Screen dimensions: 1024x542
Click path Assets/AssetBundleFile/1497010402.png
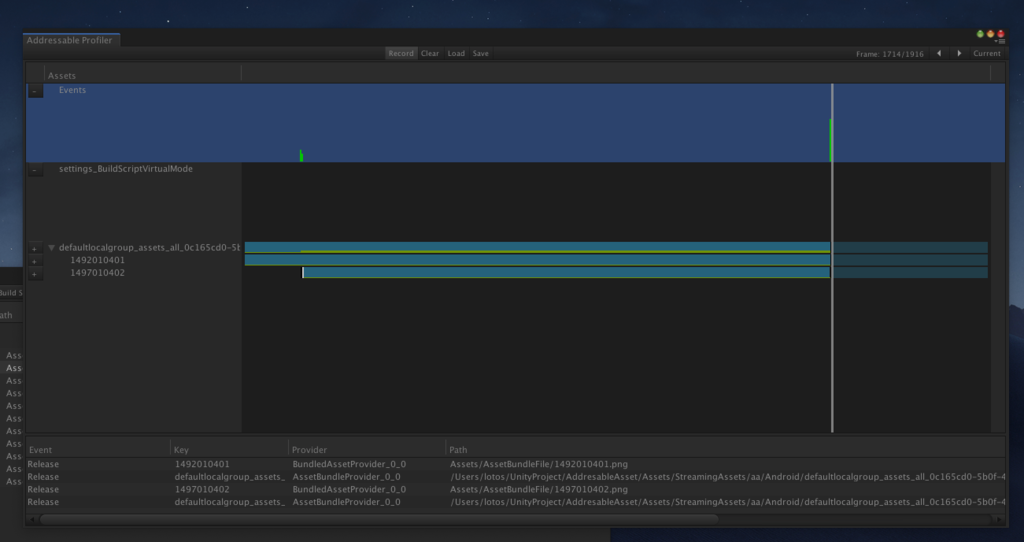pos(539,489)
